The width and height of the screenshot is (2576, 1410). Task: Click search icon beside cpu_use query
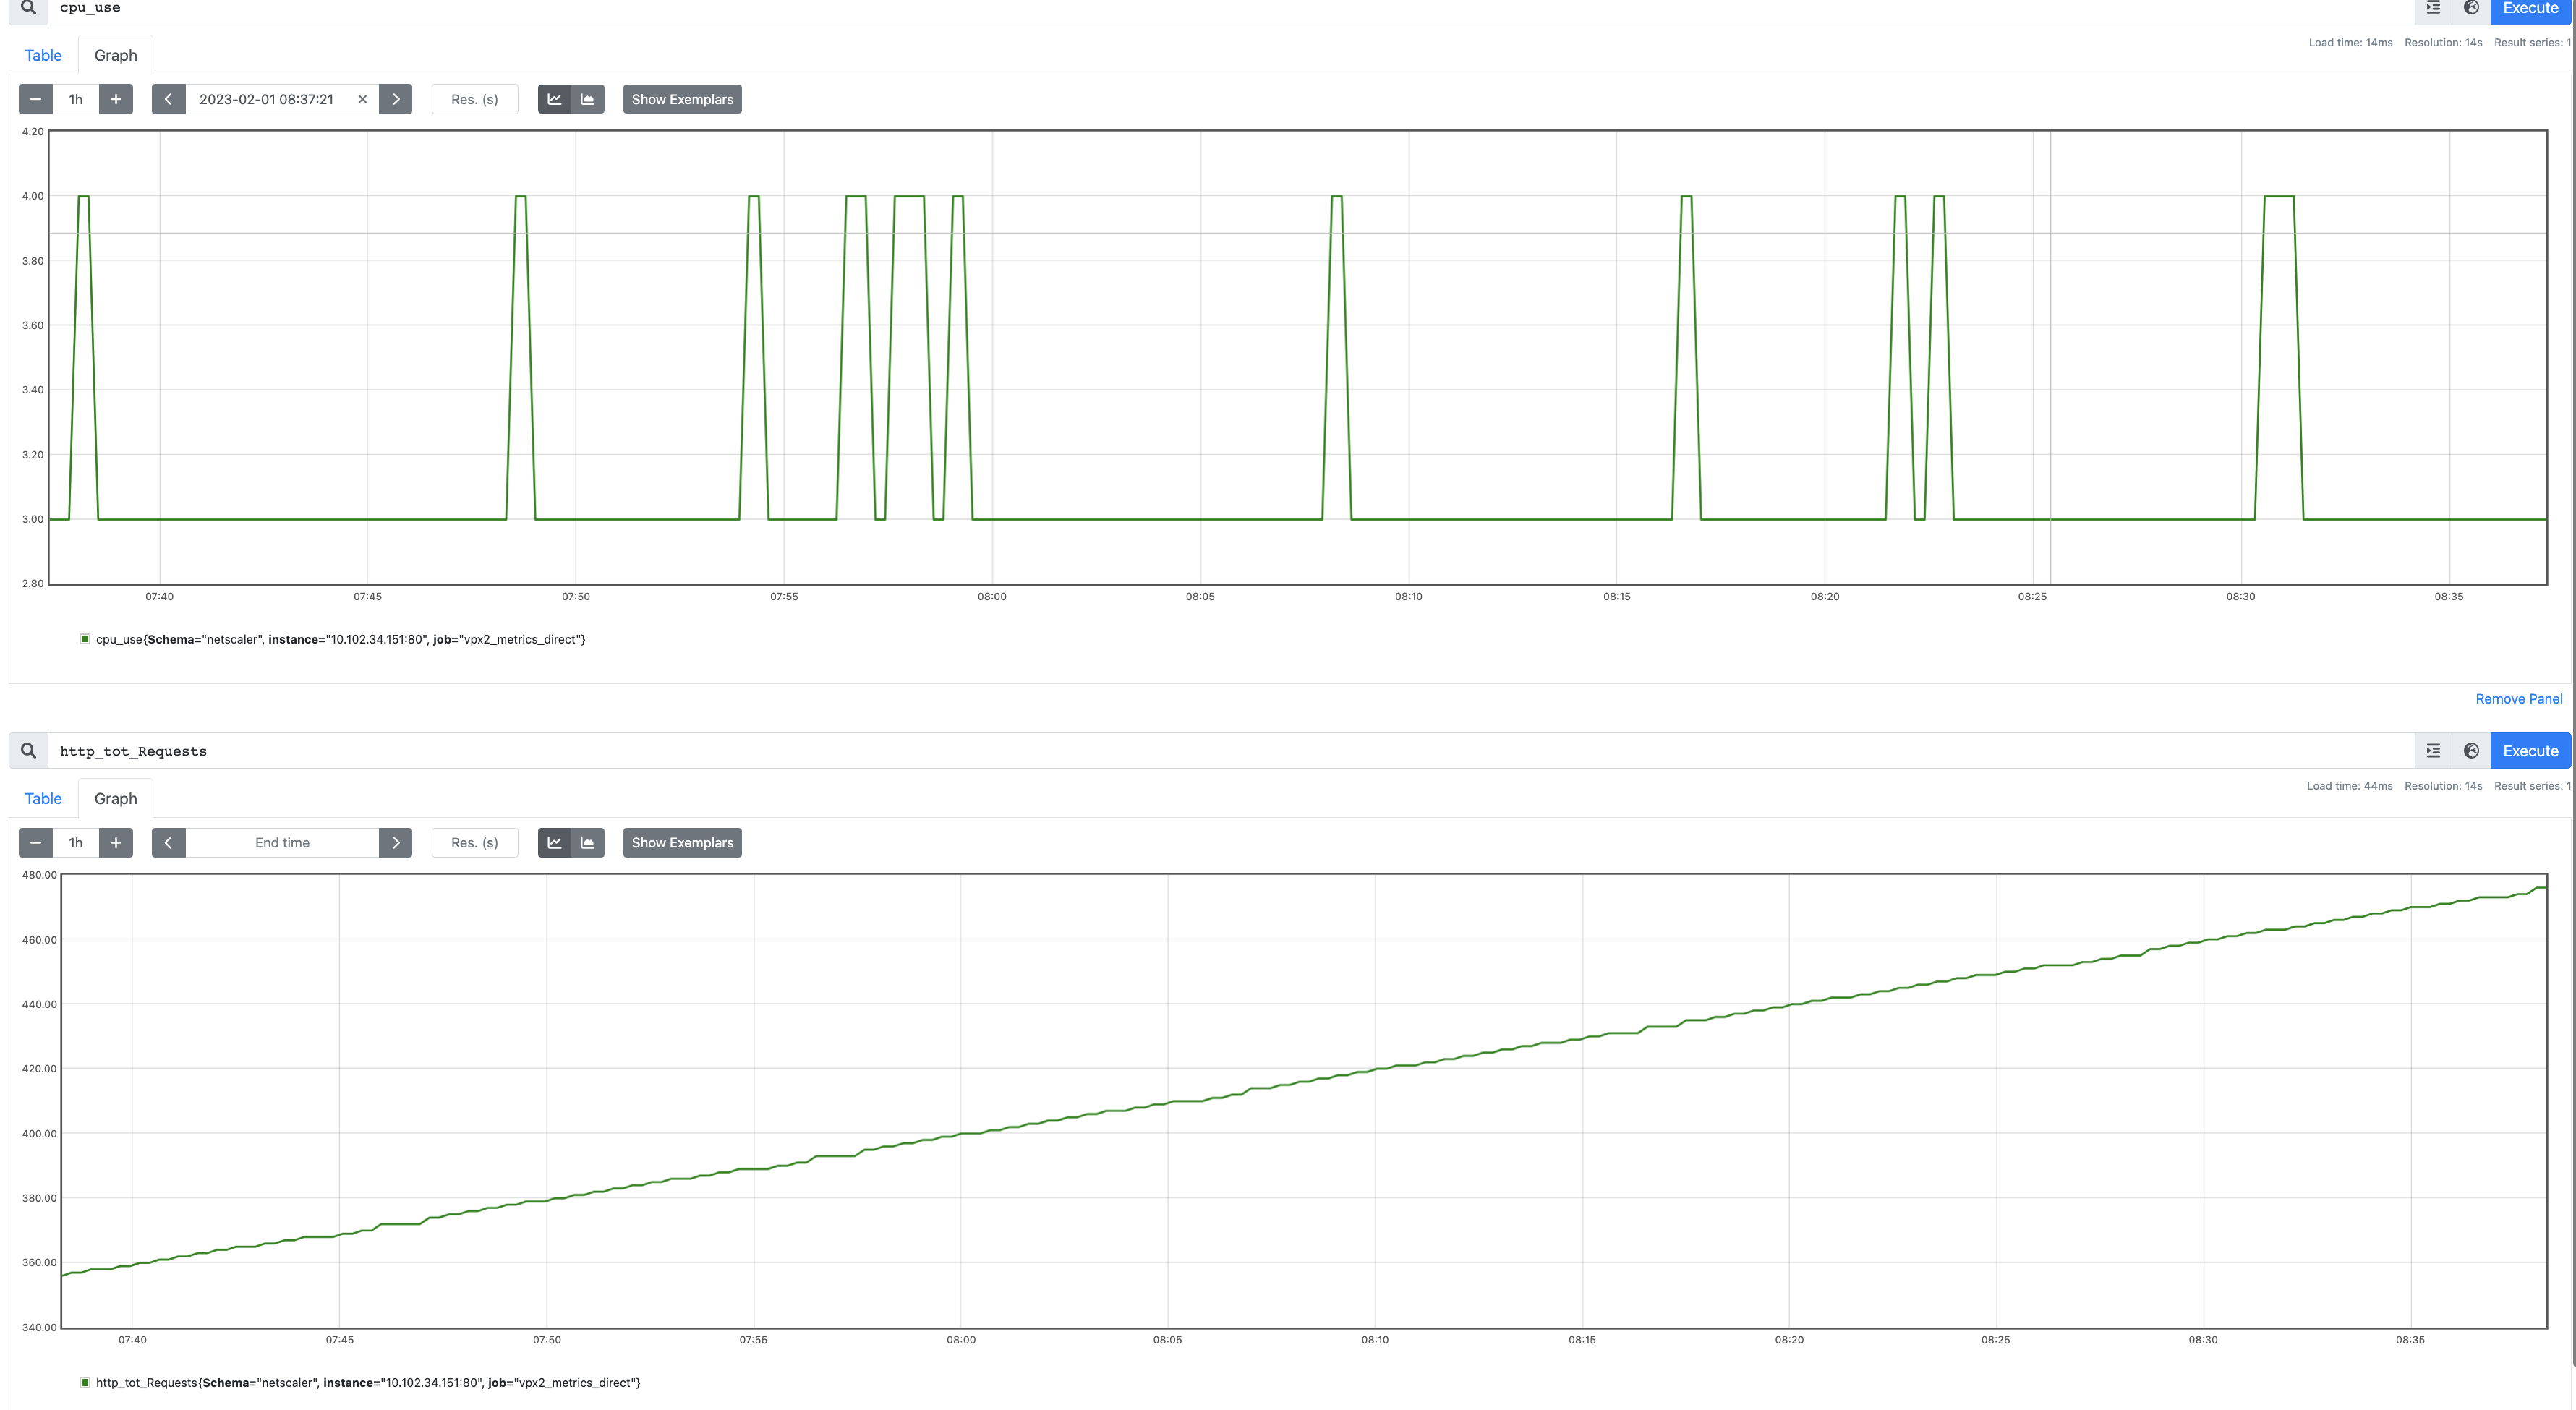(x=29, y=9)
